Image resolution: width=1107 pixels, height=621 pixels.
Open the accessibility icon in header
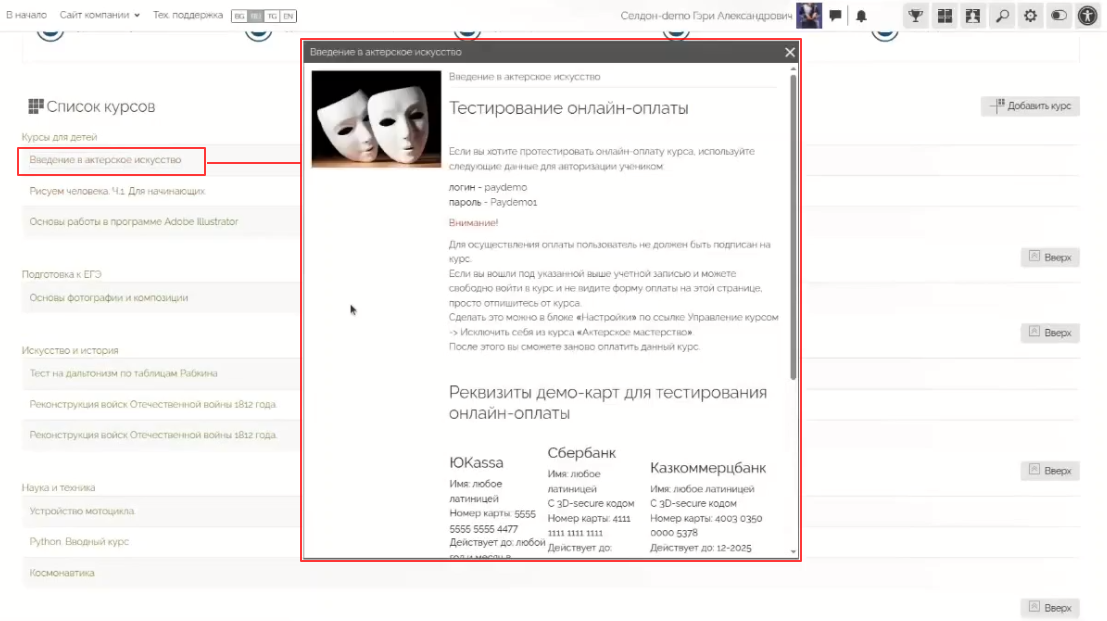pos(1088,16)
